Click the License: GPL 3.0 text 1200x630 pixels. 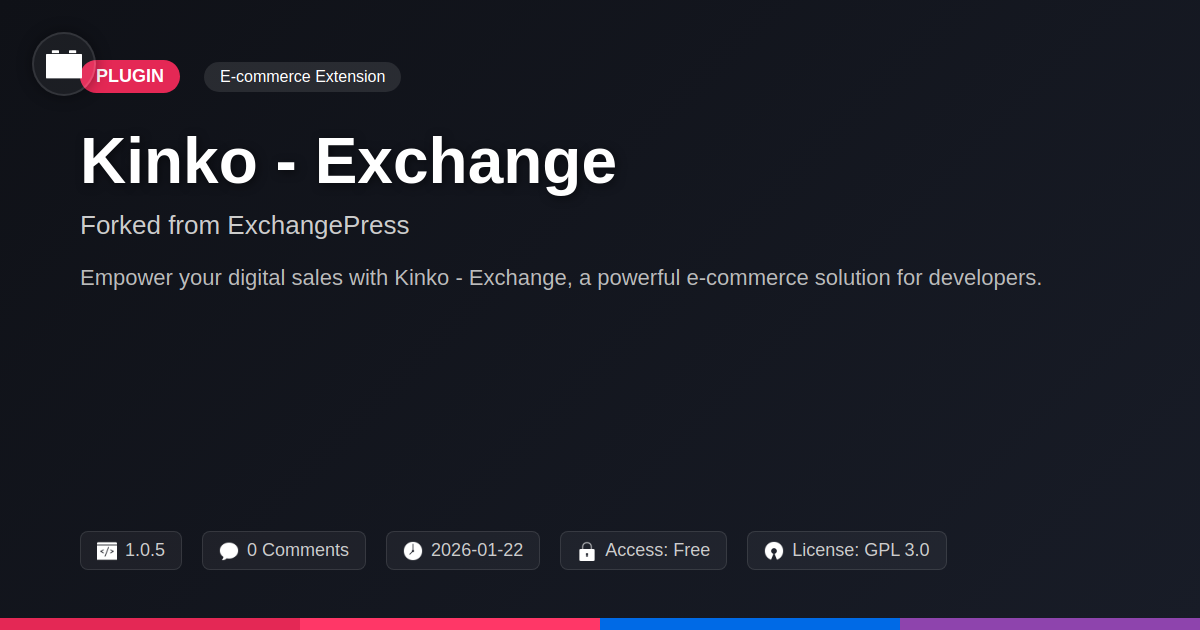pos(860,550)
